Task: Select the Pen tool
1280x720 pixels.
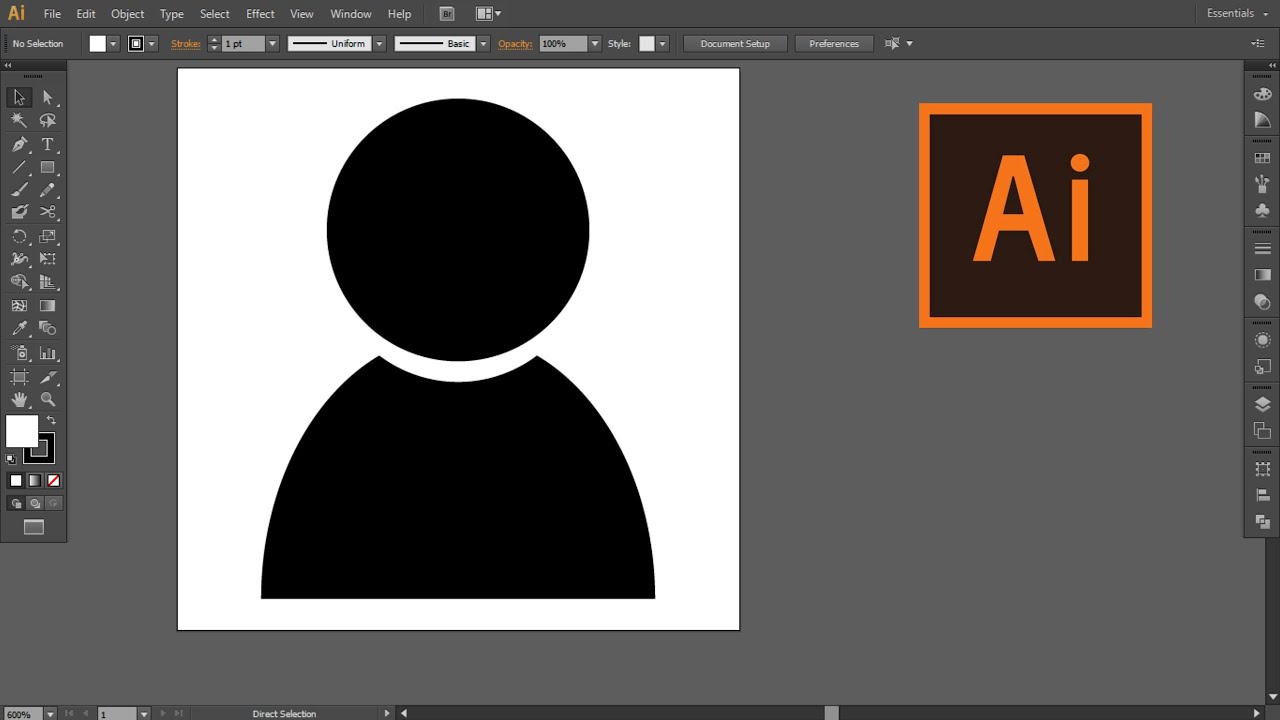Action: [x=19, y=144]
